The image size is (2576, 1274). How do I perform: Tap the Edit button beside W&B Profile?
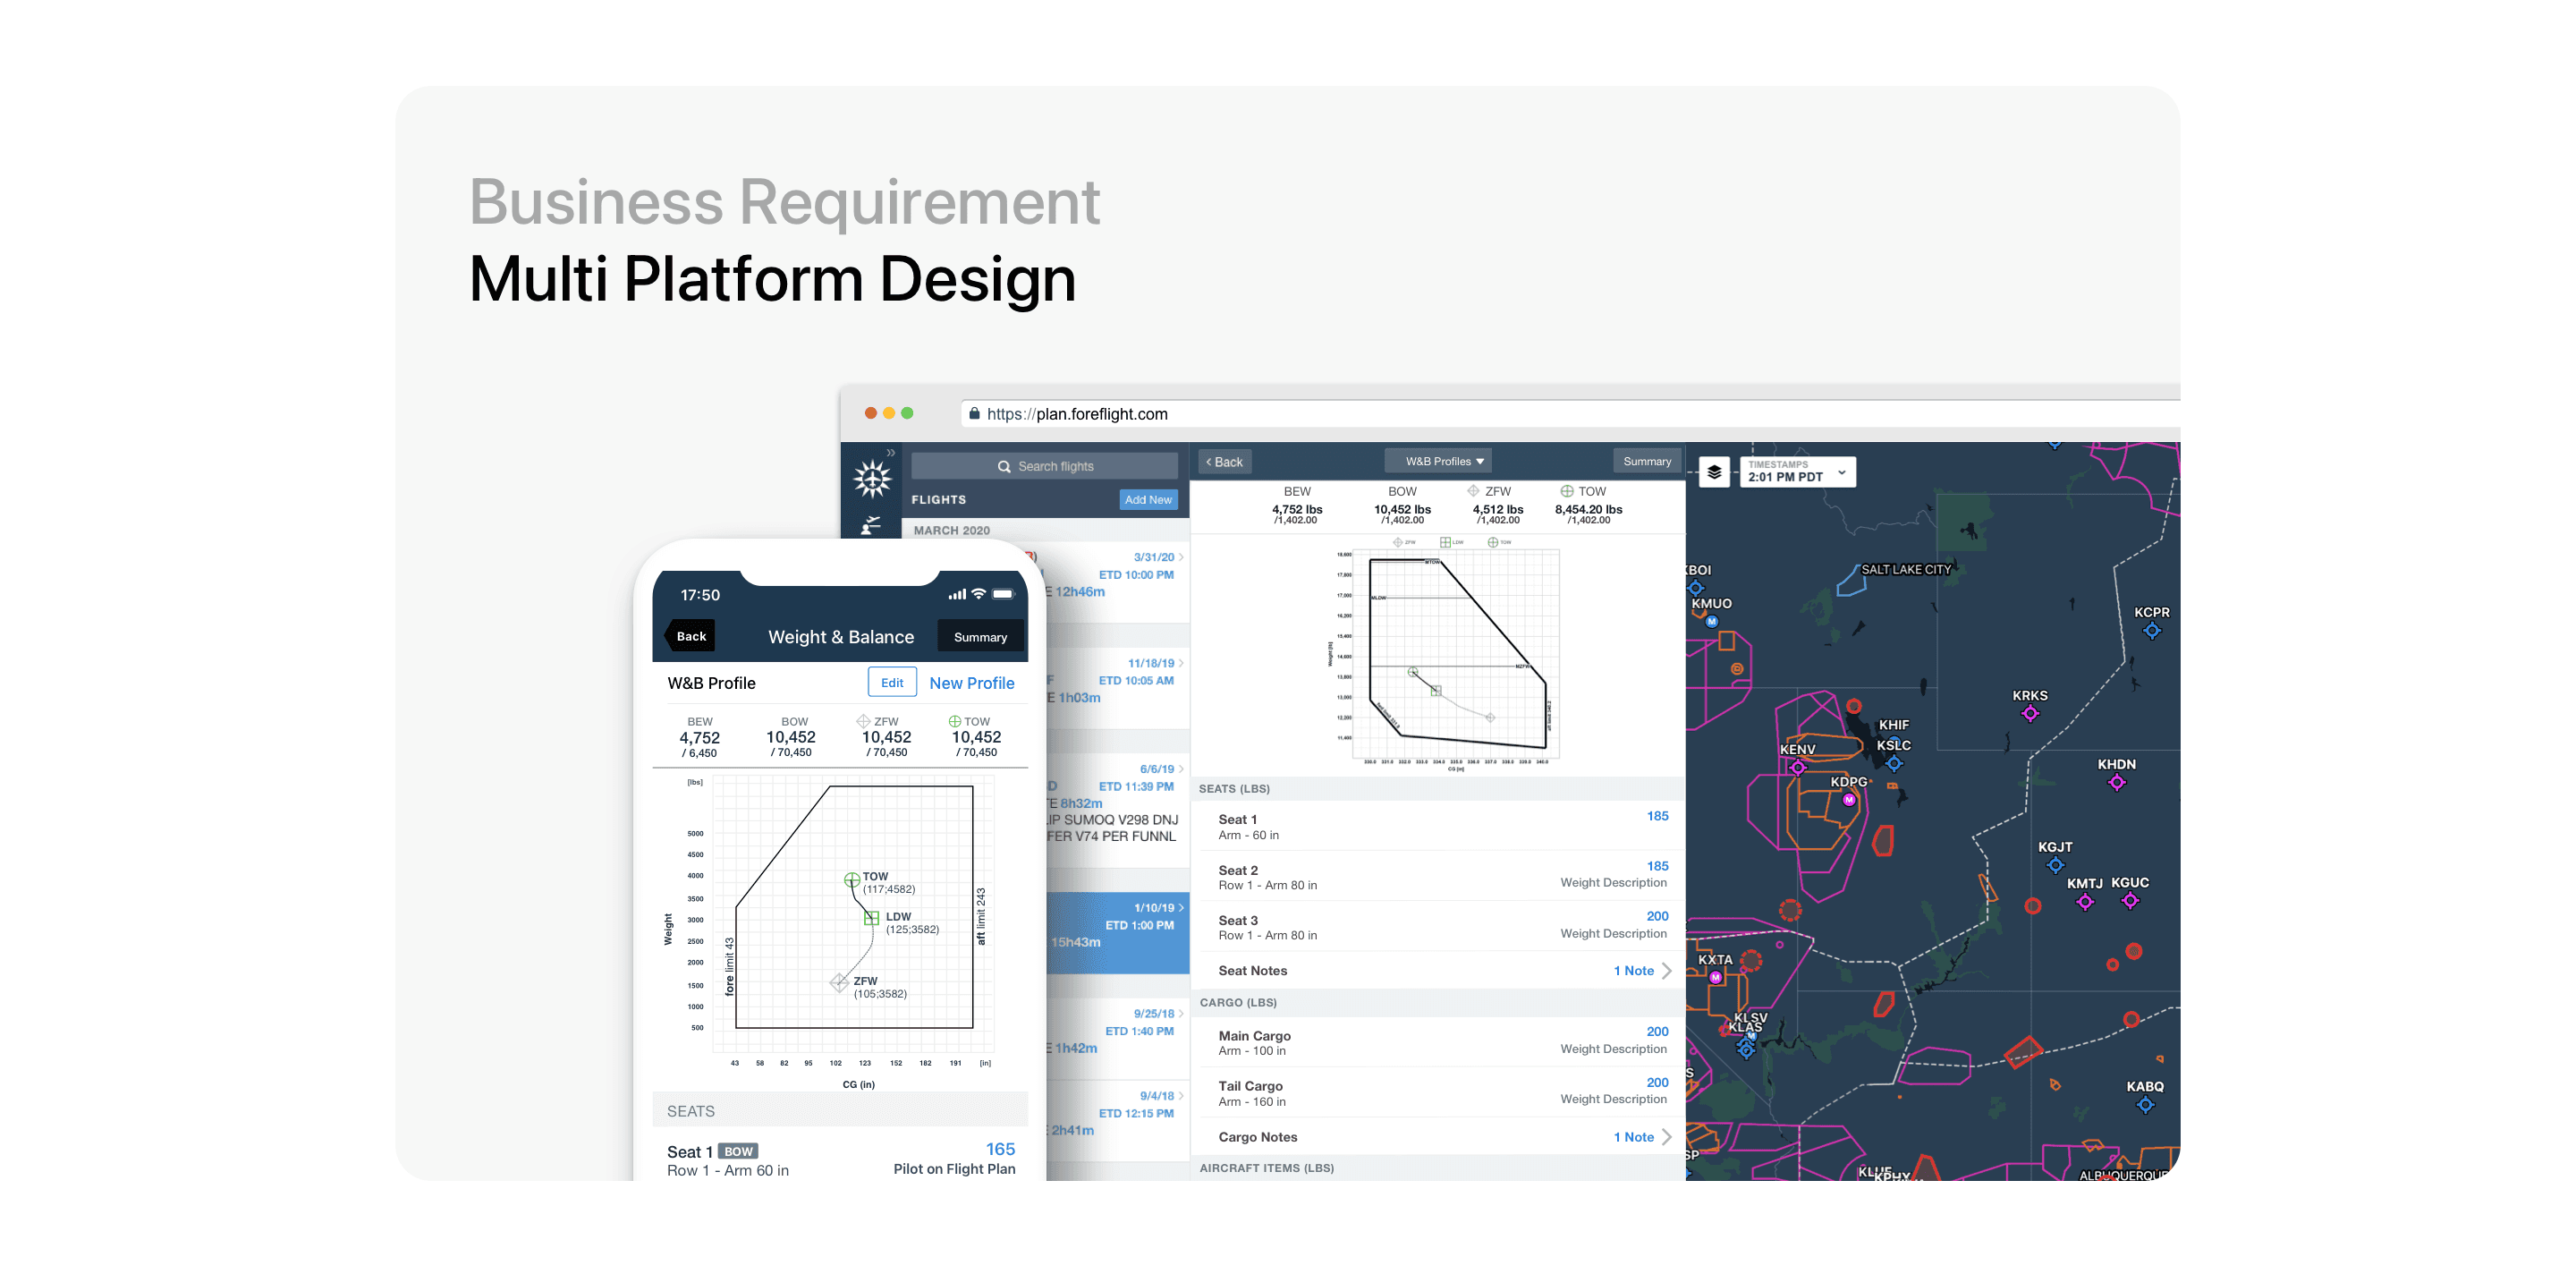tap(891, 683)
